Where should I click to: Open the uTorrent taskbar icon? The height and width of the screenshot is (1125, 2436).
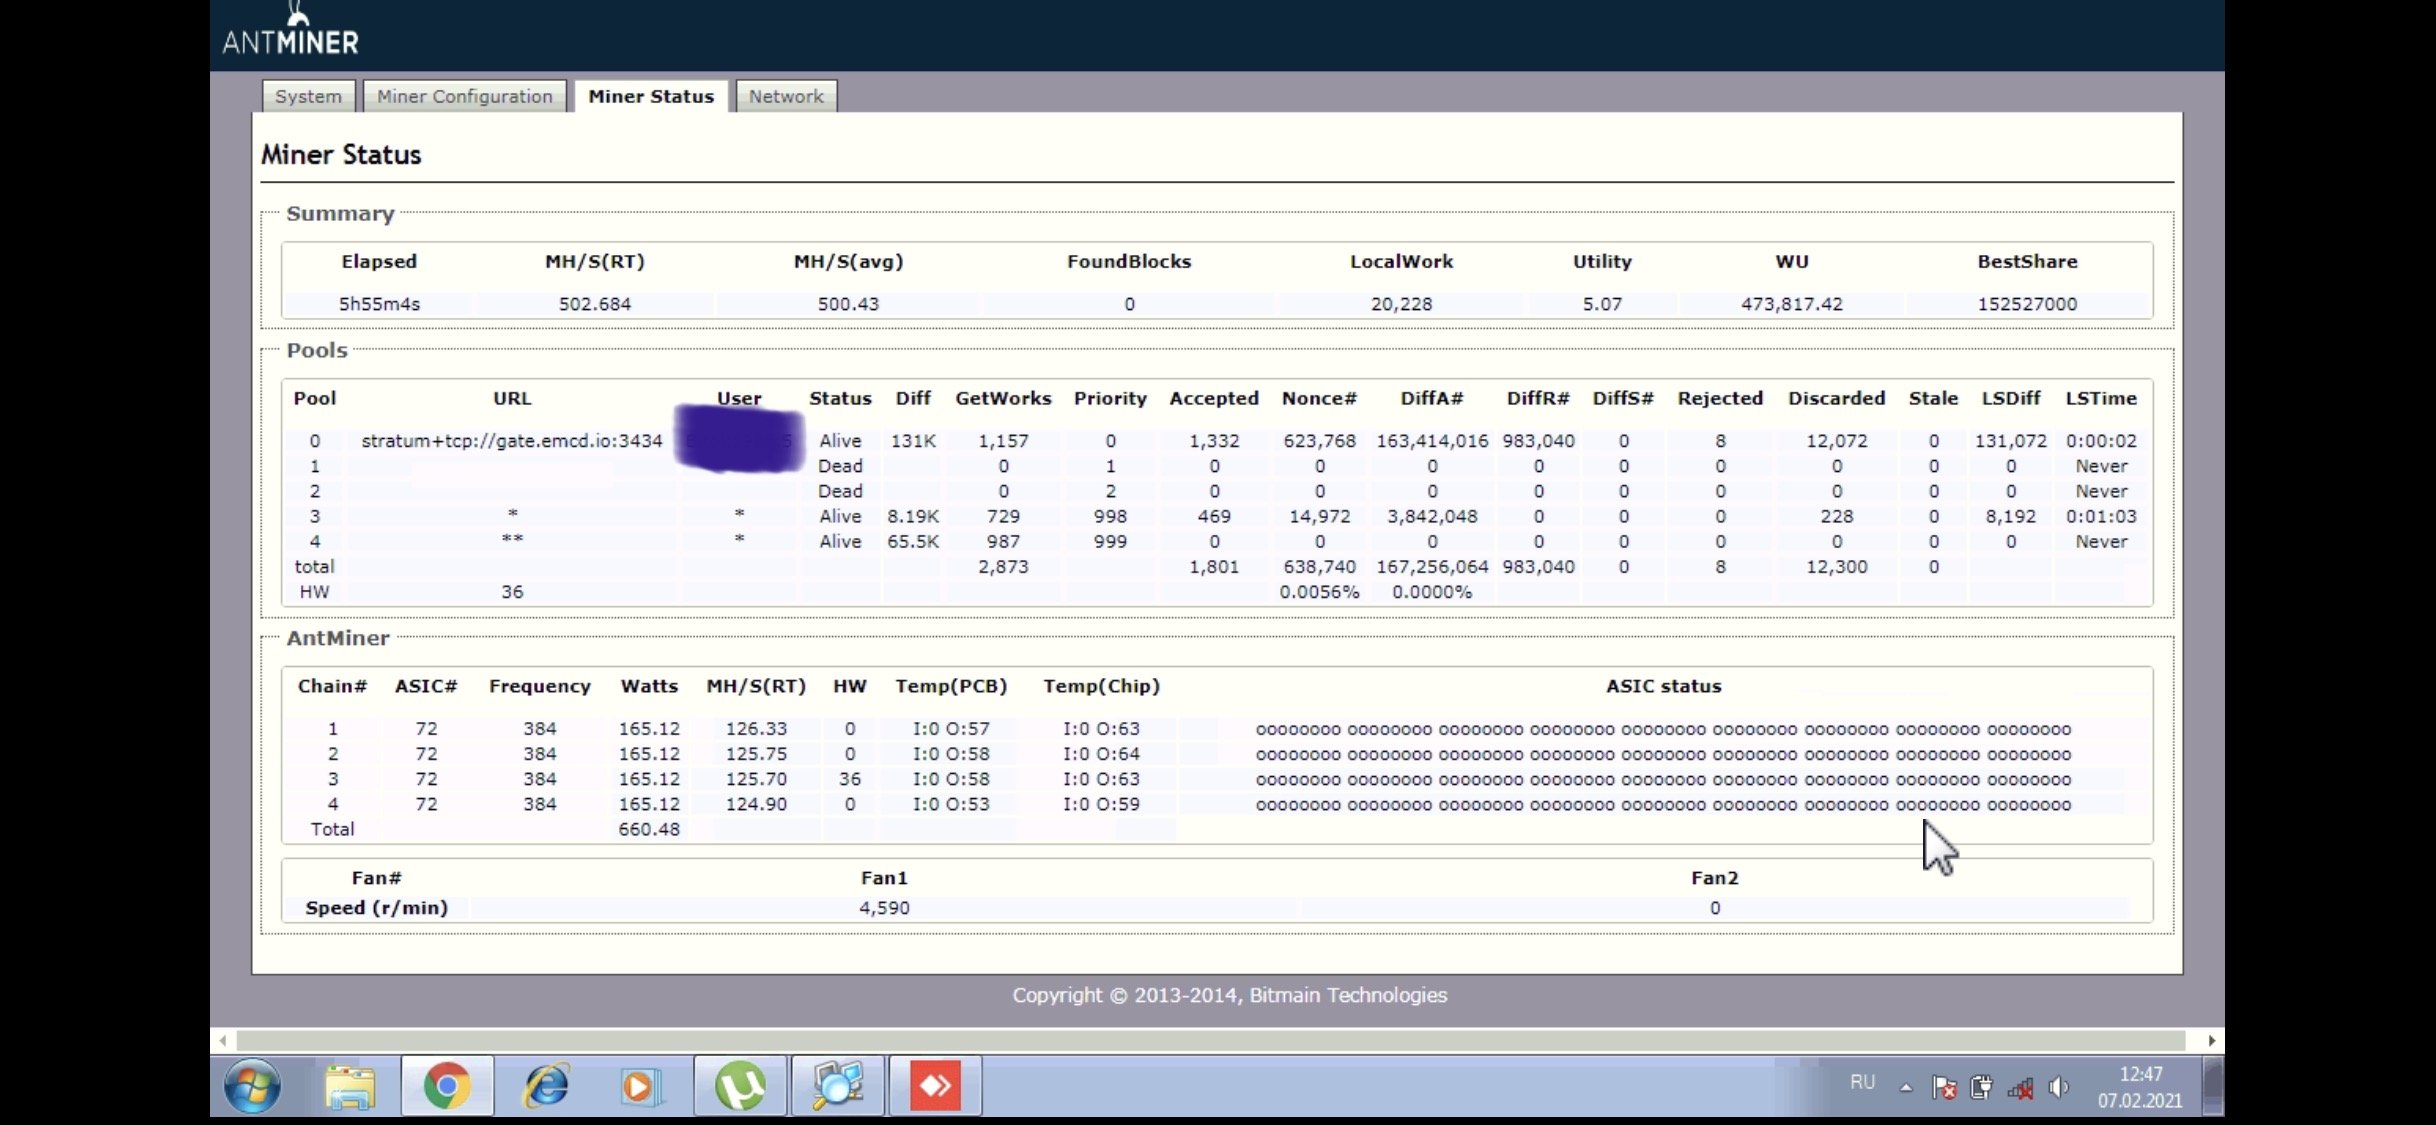tap(740, 1086)
